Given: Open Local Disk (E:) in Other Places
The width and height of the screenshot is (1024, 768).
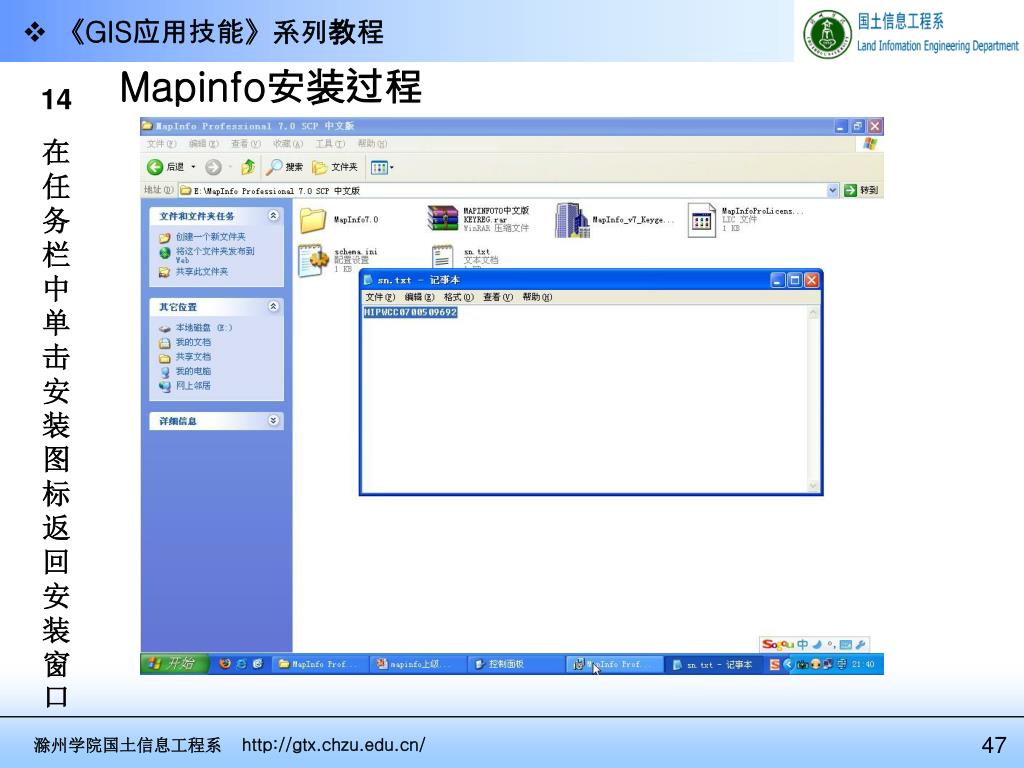Looking at the screenshot, I should 203,328.
